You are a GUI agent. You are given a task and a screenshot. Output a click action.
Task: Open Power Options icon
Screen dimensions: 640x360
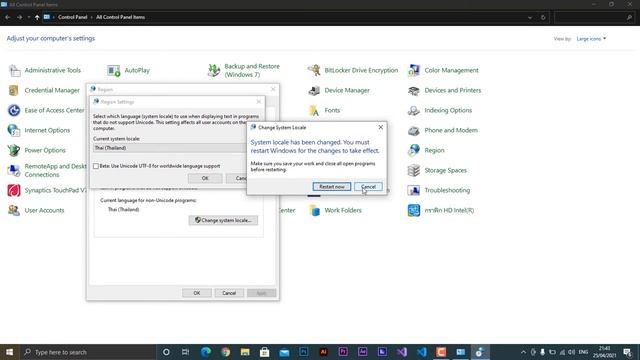click(14, 150)
